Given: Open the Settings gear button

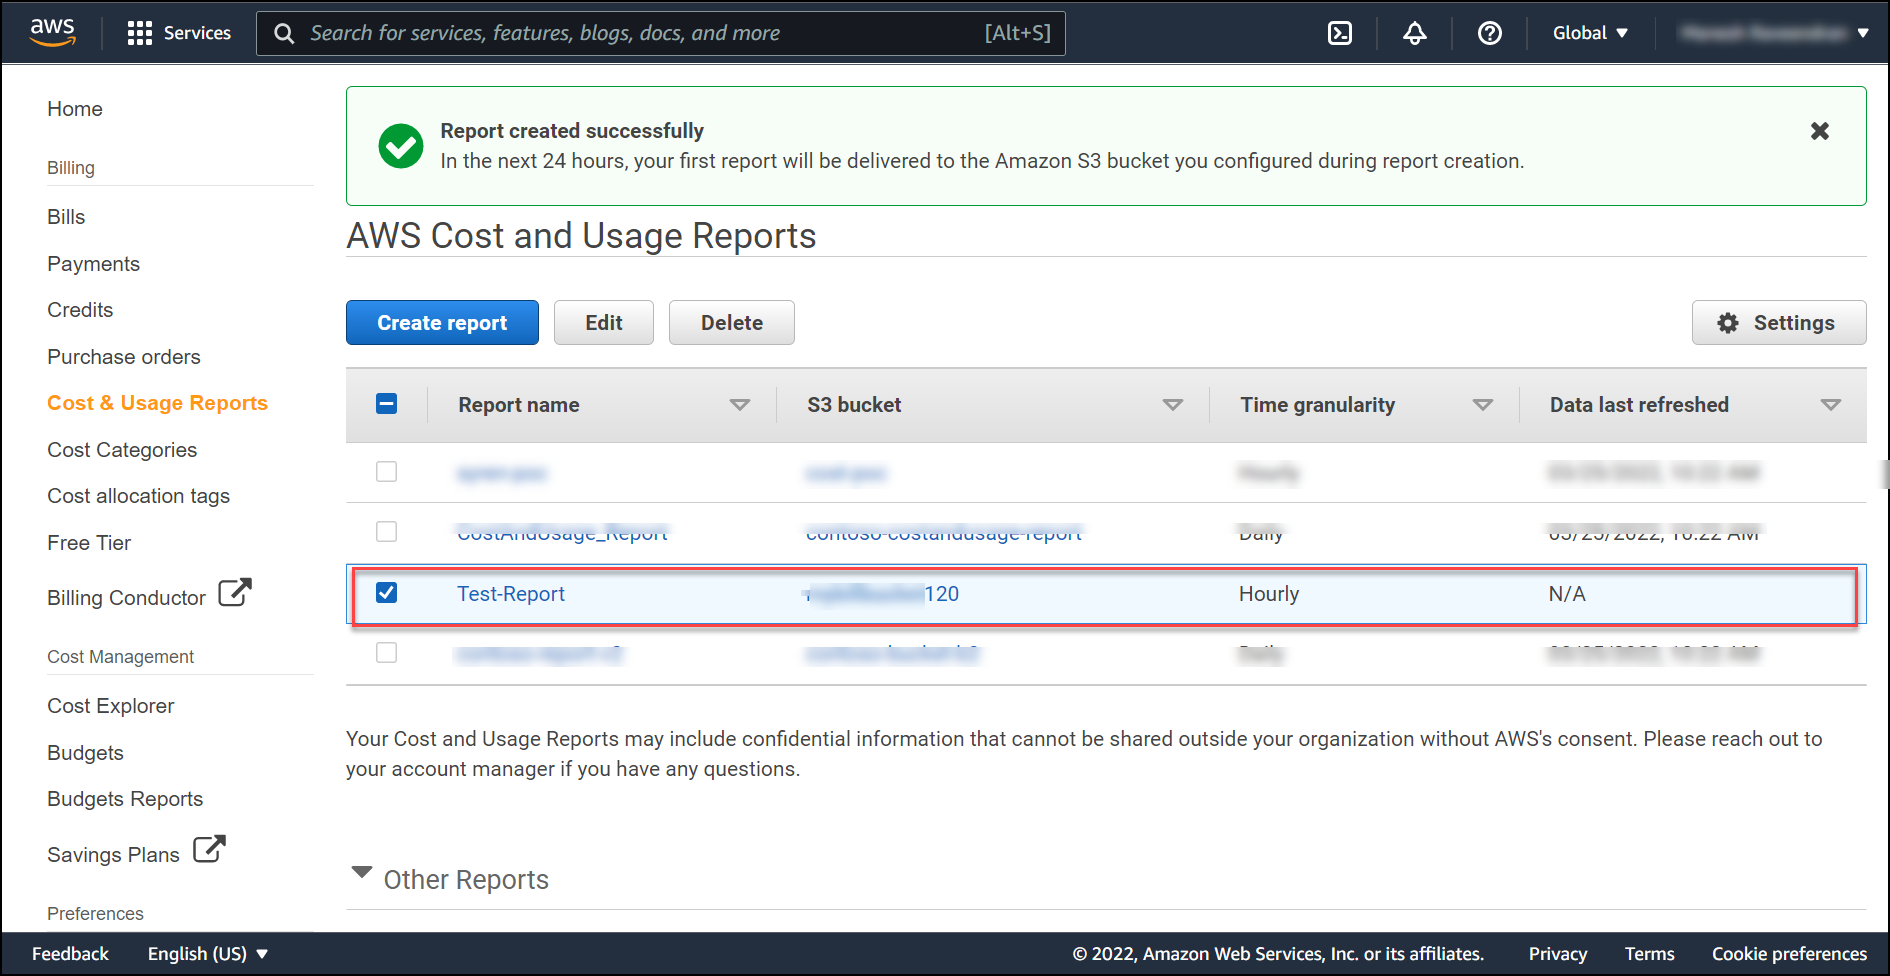Looking at the screenshot, I should tap(1778, 322).
